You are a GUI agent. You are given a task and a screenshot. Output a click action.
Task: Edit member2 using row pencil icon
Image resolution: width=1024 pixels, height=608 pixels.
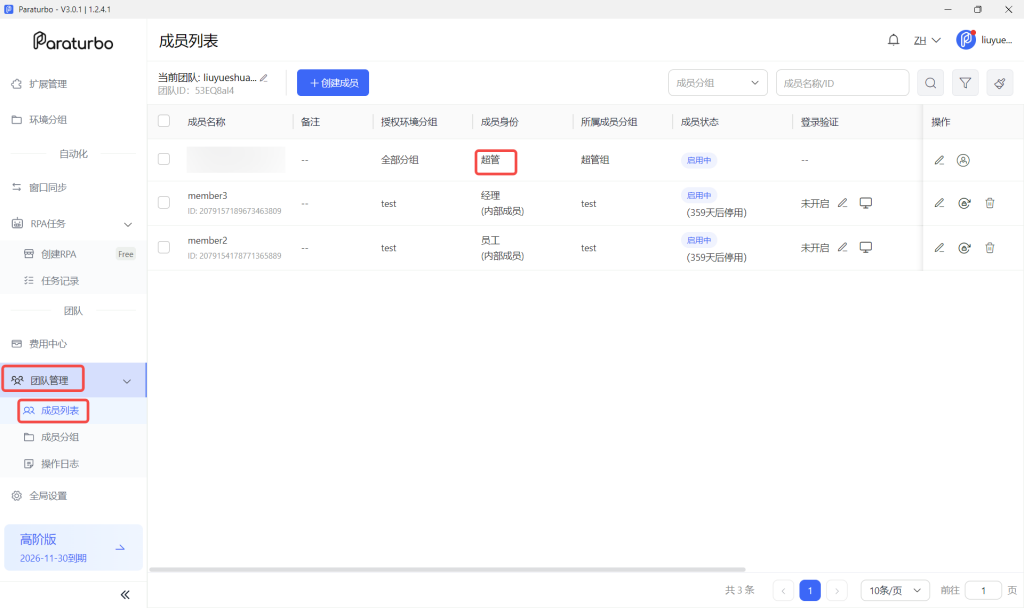click(x=939, y=248)
